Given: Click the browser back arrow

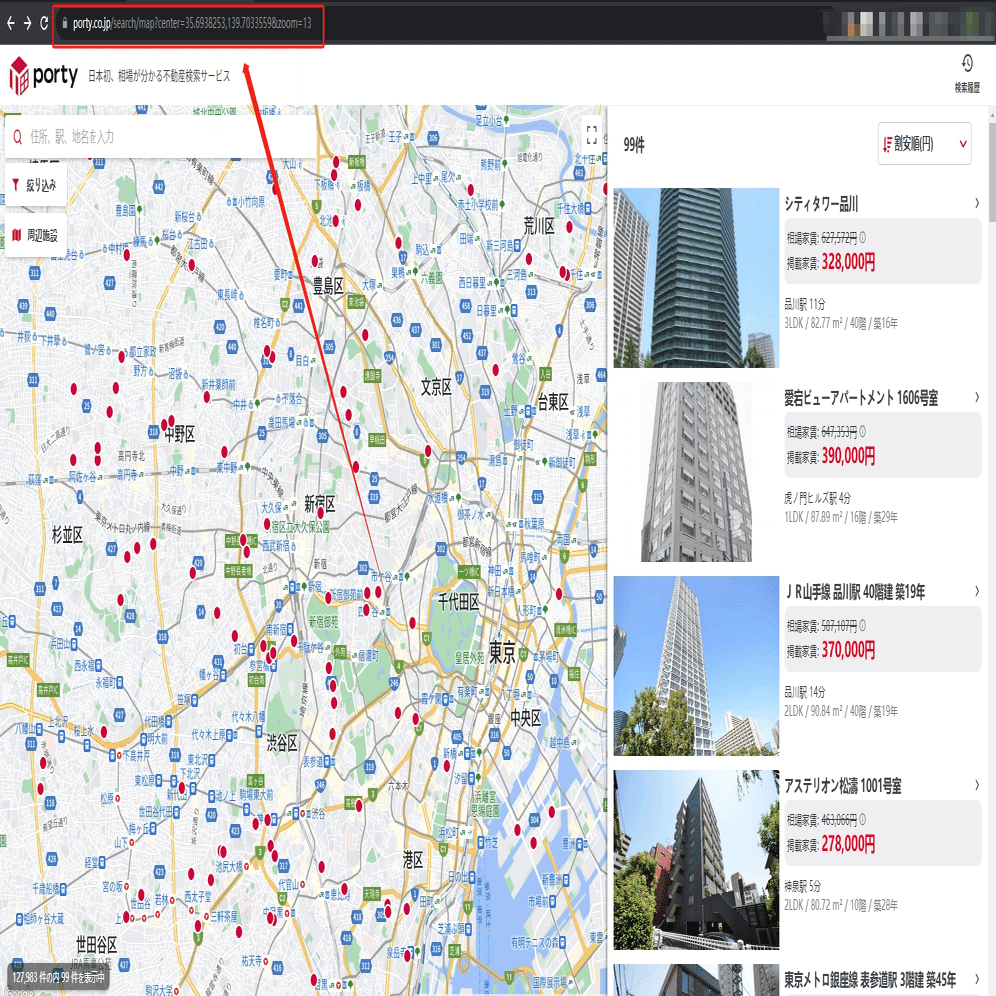Looking at the screenshot, I should [10, 24].
